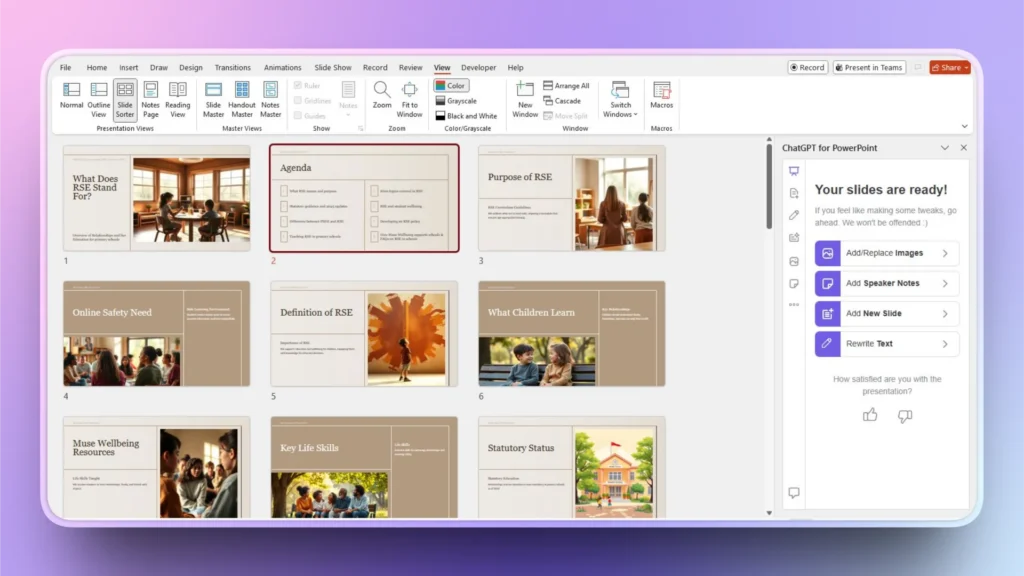Click the Present in Teams button

(x=869, y=67)
